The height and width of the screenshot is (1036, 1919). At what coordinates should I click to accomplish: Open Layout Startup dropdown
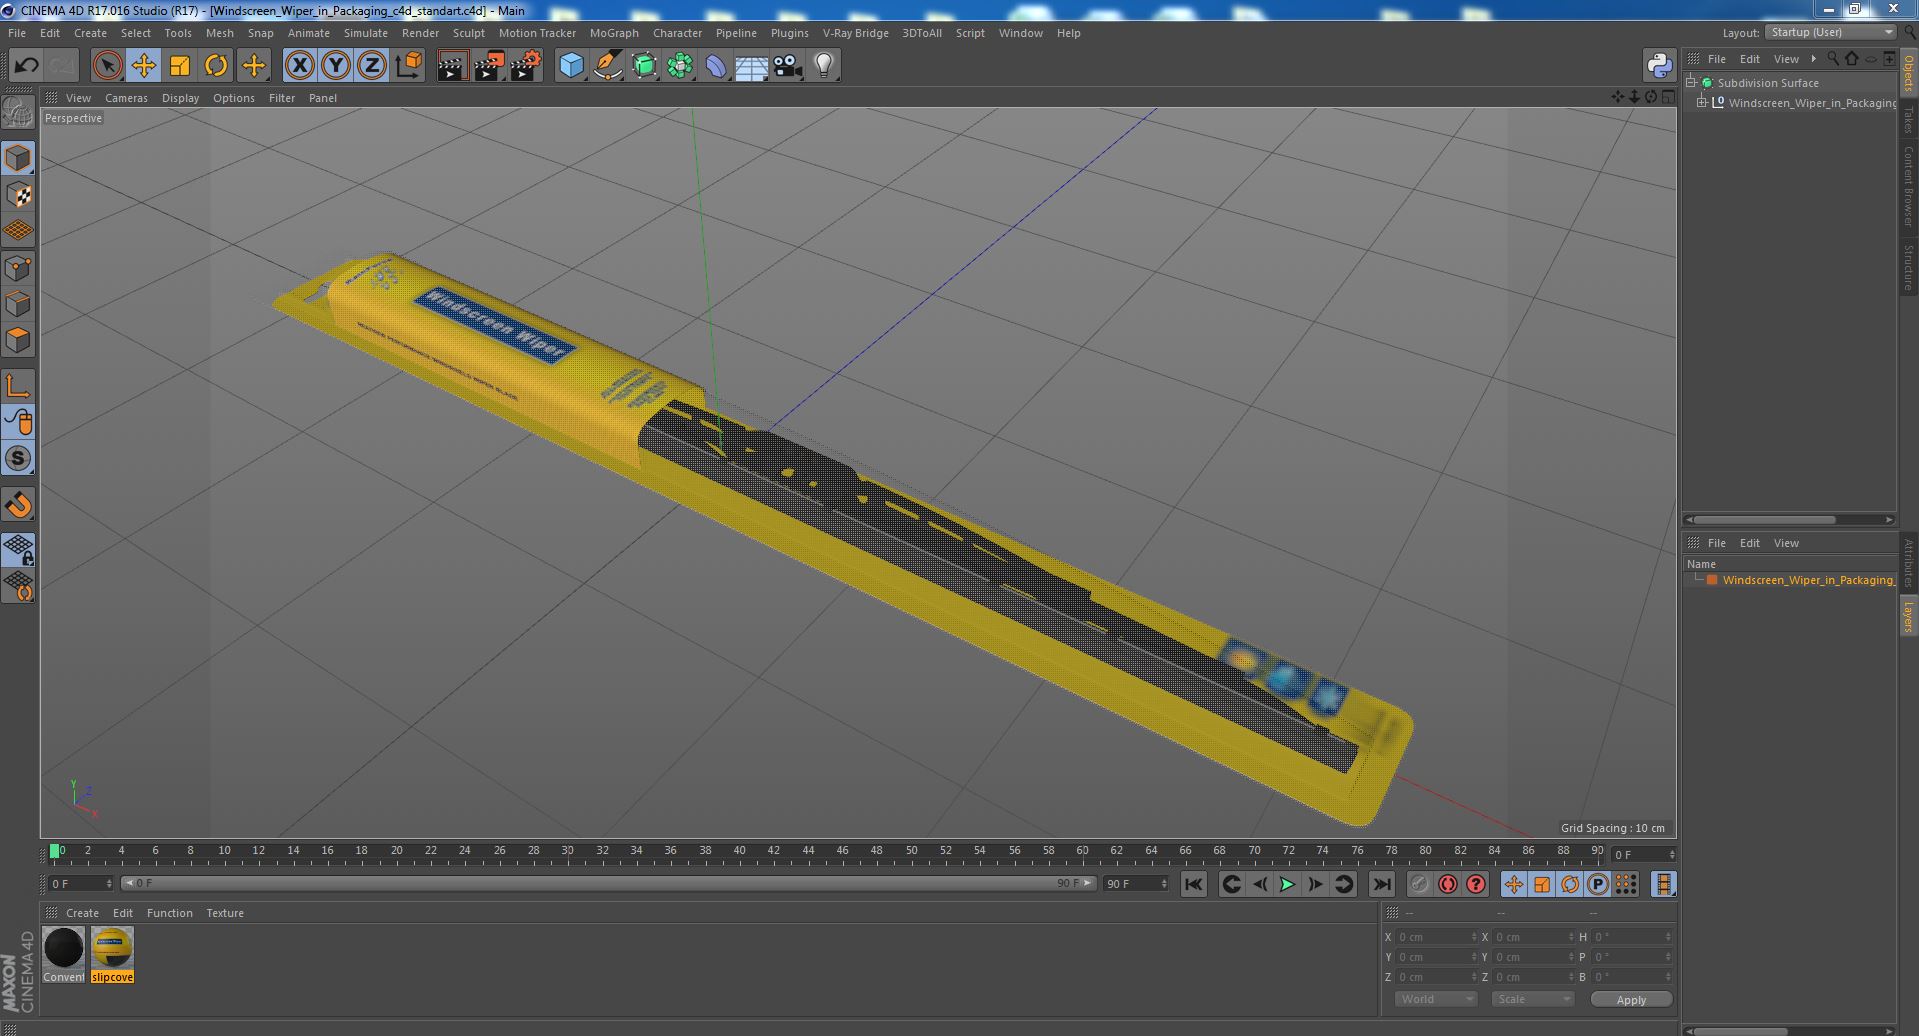(1831, 33)
